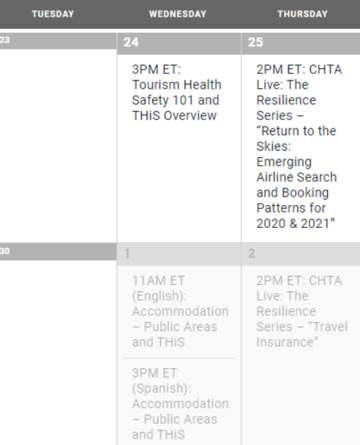
Task: Click empty area below Travel Insurance event
Action: (x=301, y=397)
